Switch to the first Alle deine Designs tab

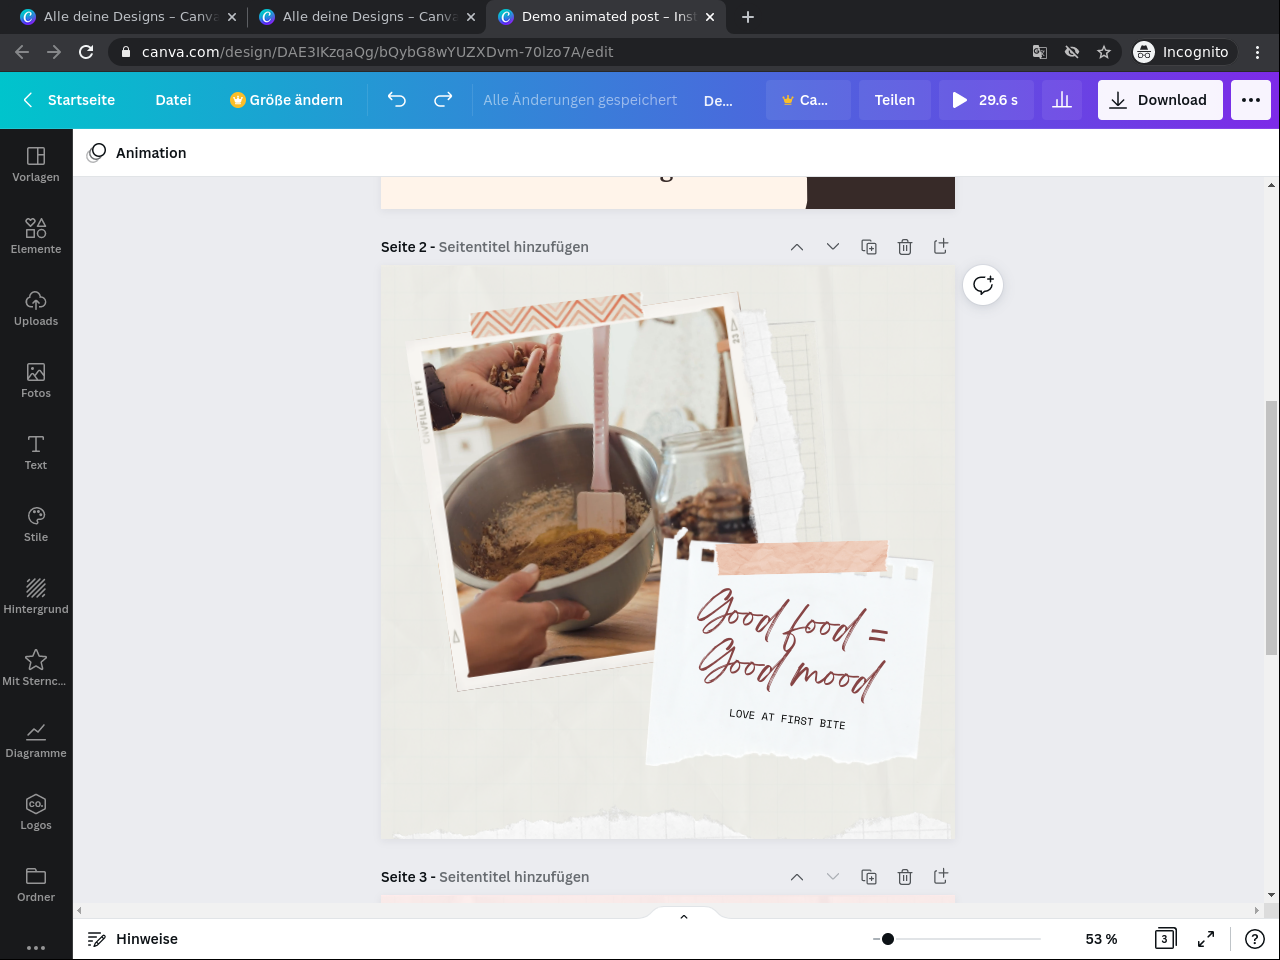[x=128, y=17]
